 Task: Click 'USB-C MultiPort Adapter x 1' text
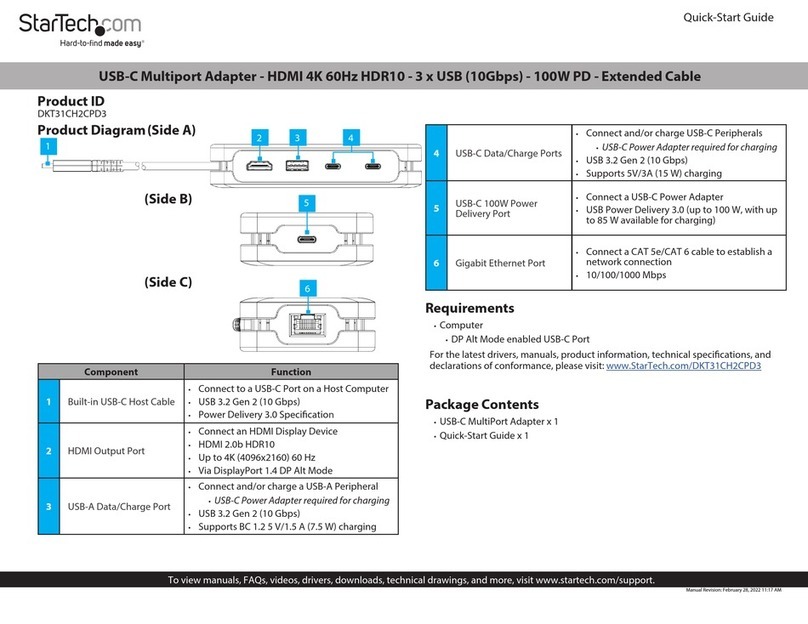click(x=498, y=421)
